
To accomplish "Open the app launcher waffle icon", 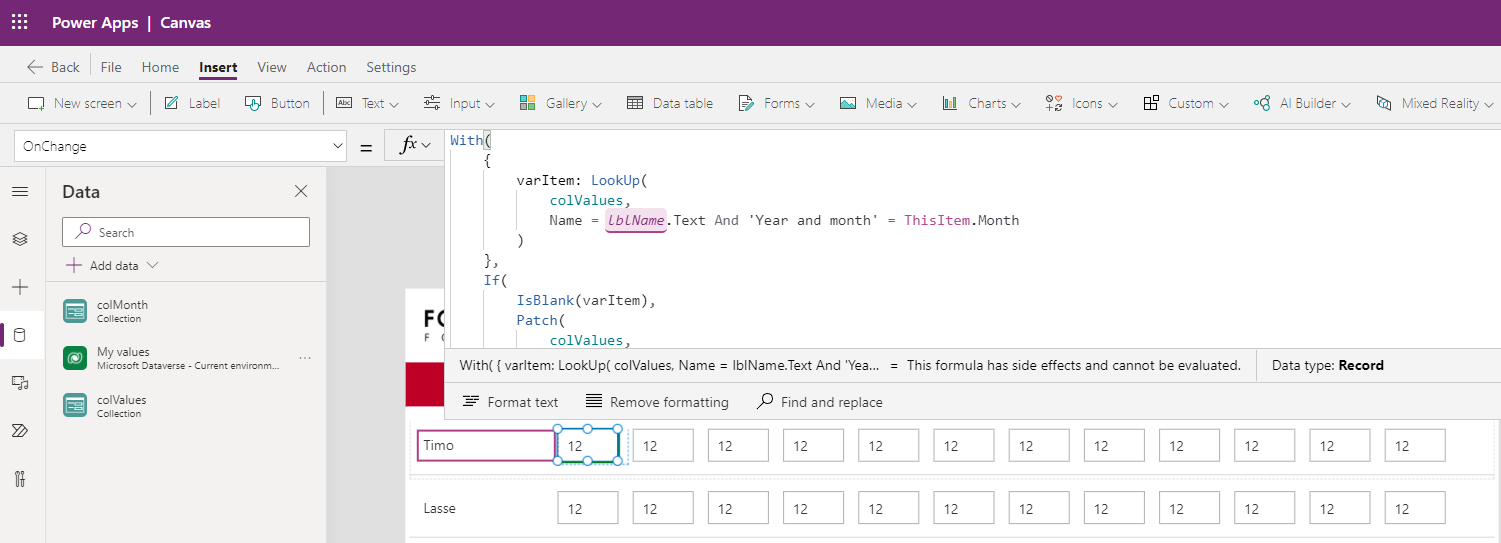I will coord(20,22).
